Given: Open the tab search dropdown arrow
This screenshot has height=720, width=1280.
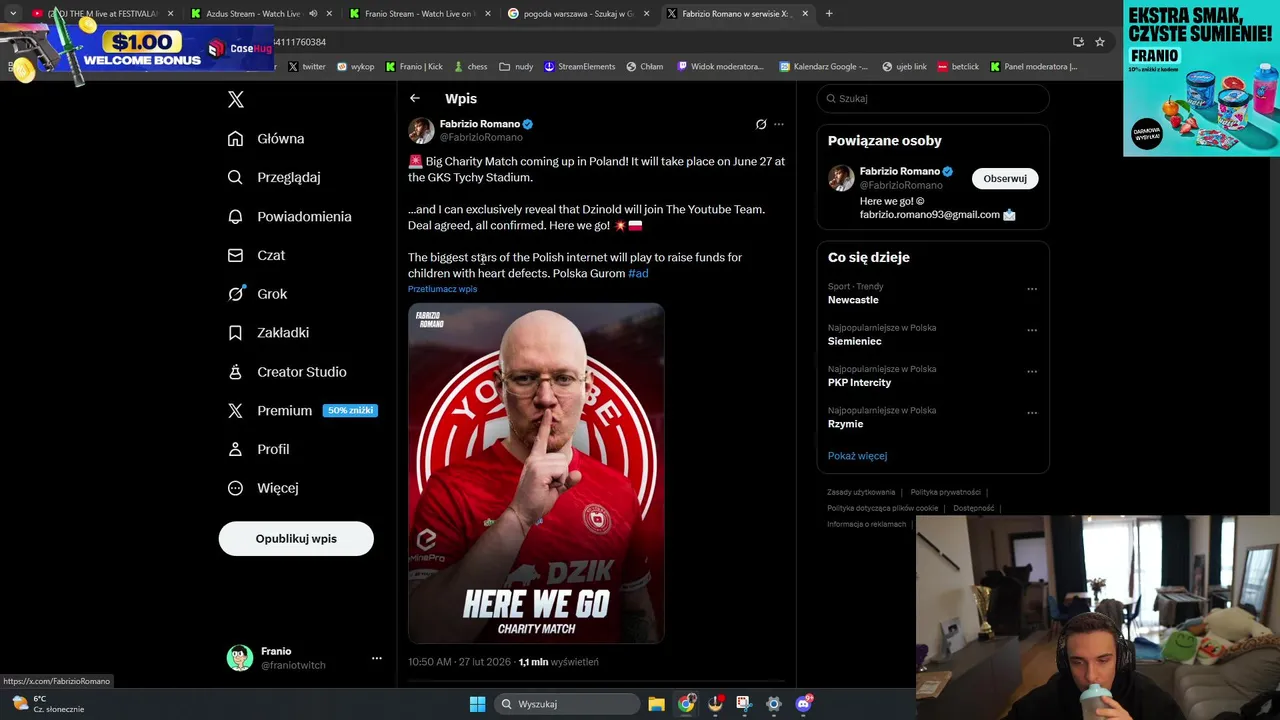Looking at the screenshot, I should click(12, 14).
